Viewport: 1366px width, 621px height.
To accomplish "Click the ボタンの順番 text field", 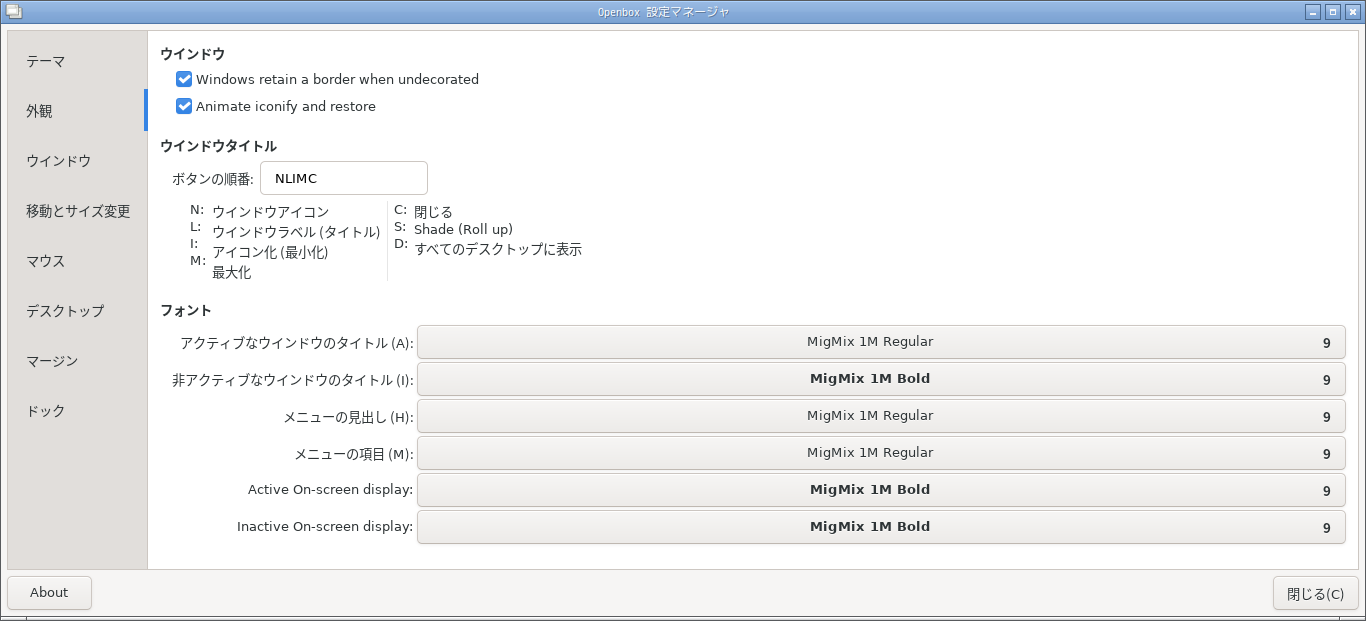I will pos(344,178).
